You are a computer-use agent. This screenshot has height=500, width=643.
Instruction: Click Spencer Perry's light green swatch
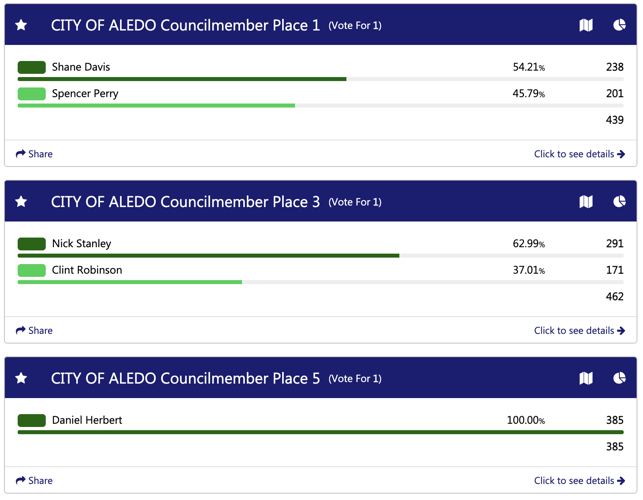pyautogui.click(x=32, y=94)
